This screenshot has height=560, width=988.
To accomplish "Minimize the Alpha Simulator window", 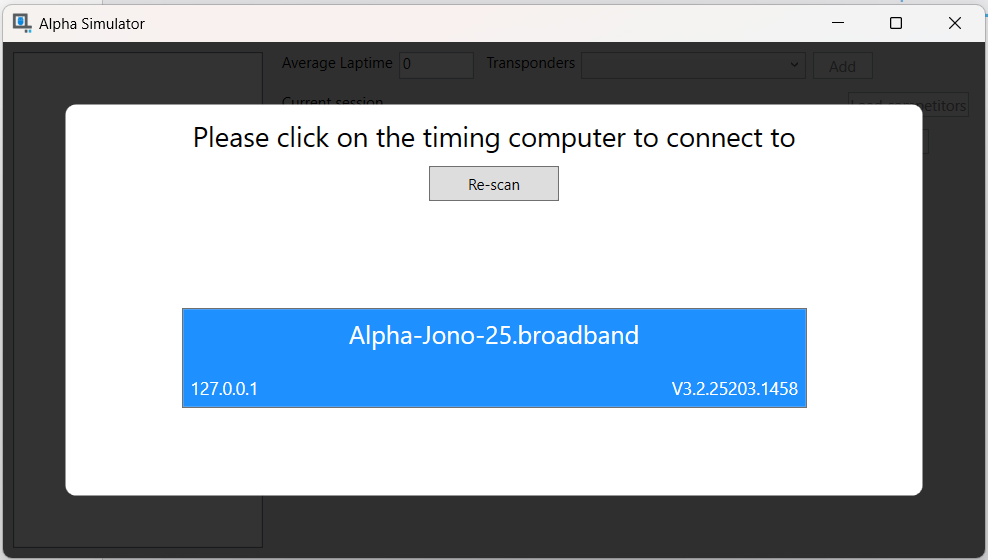I will point(837,23).
